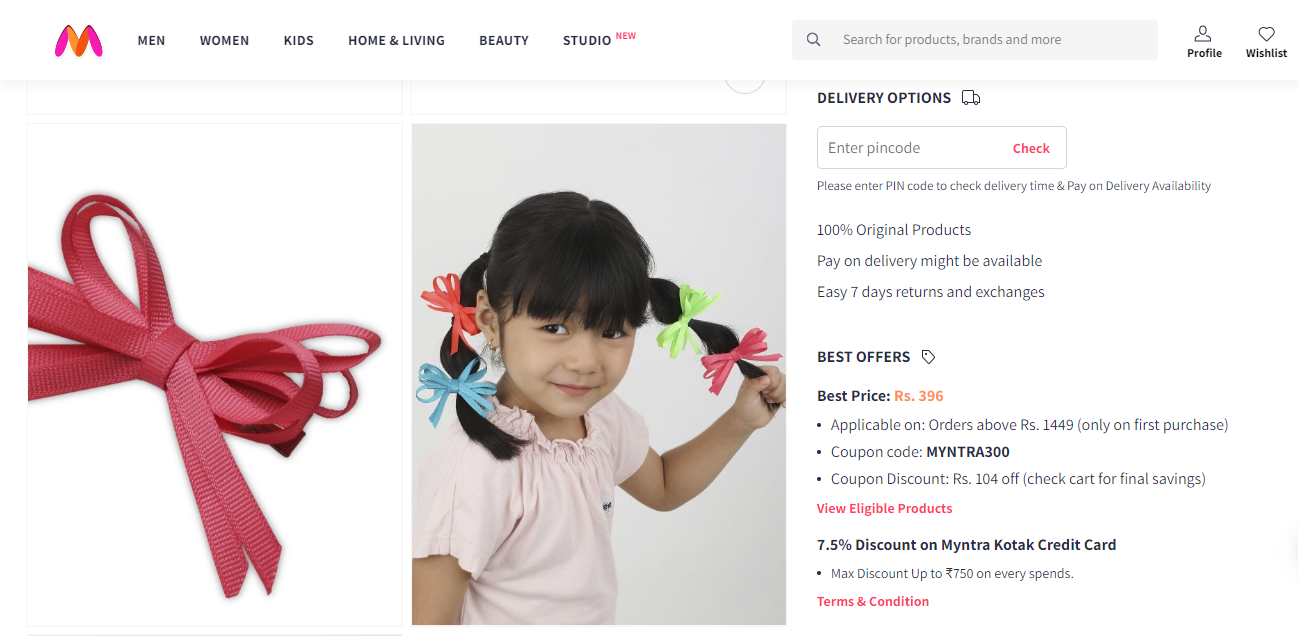Open the MEN menu
Viewport: 1298px width, 636px height.
pos(151,40)
